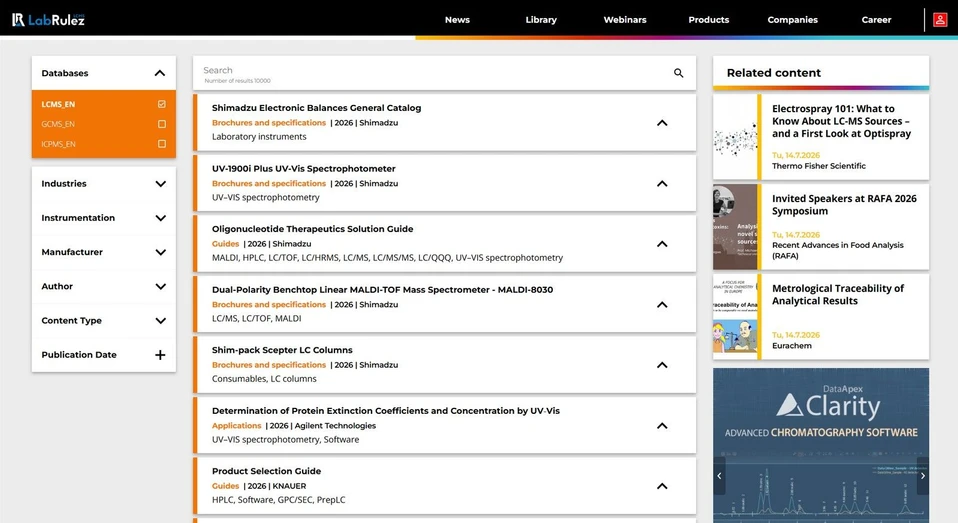The height and width of the screenshot is (523, 958).
Task: Open Oligonucleotide Therapeutics Solution Guide title
Action: [x=312, y=229]
